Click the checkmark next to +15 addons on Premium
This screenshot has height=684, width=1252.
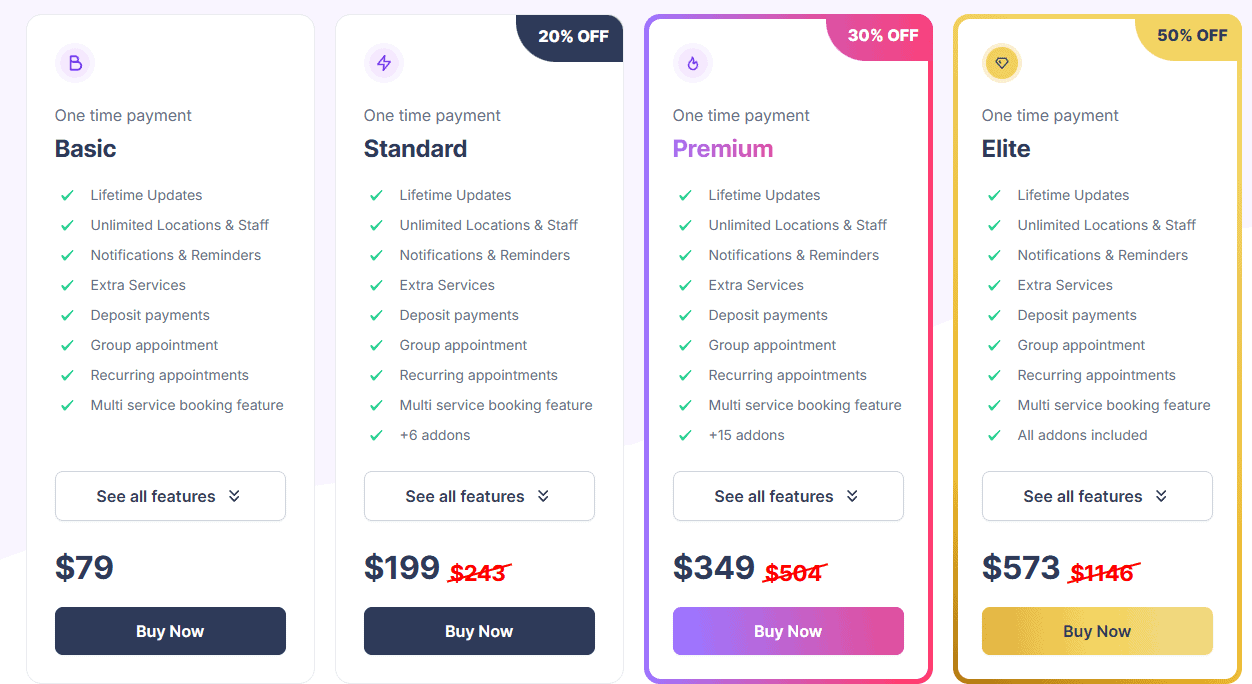click(x=684, y=434)
